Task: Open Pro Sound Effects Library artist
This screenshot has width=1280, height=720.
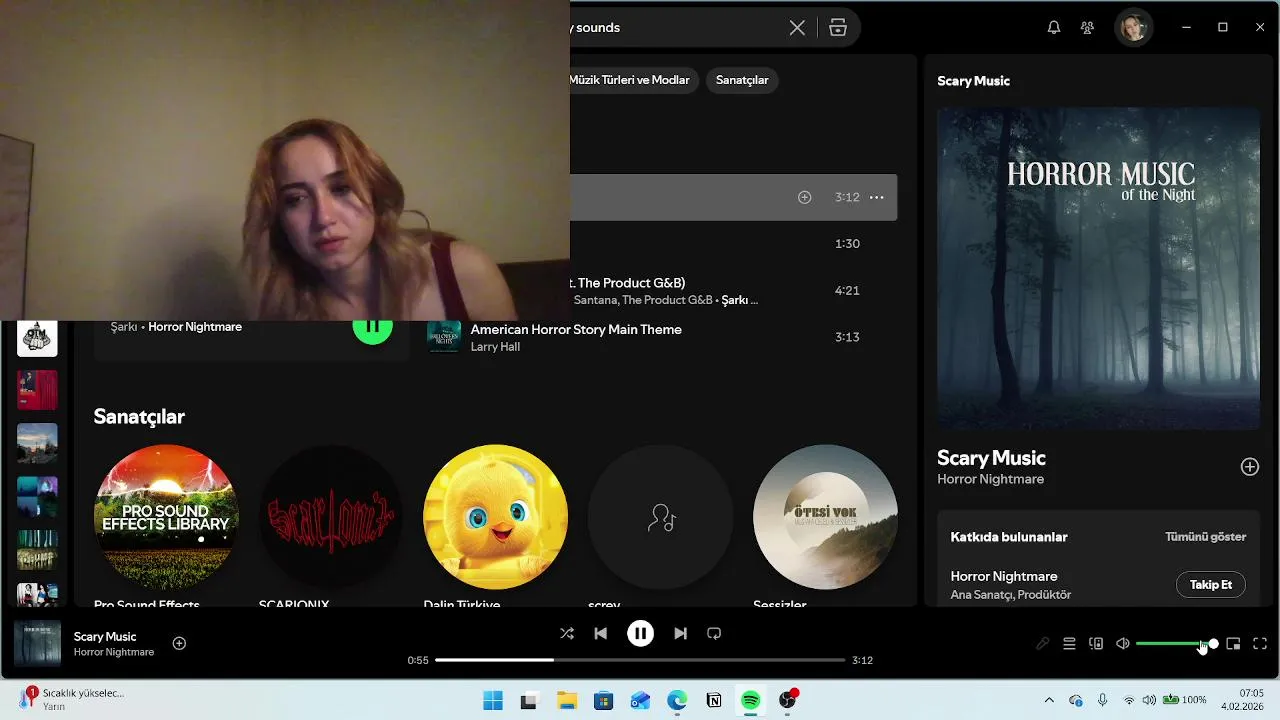Action: (166, 517)
